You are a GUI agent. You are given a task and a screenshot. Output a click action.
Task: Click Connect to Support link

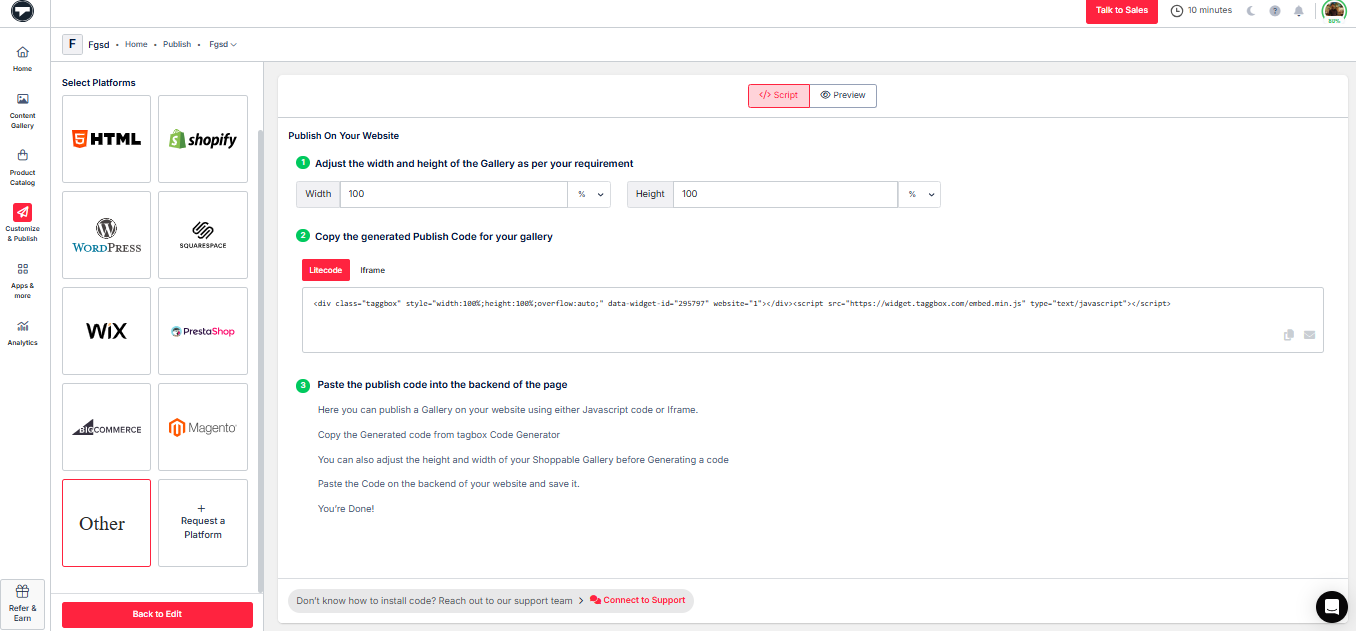click(x=637, y=601)
